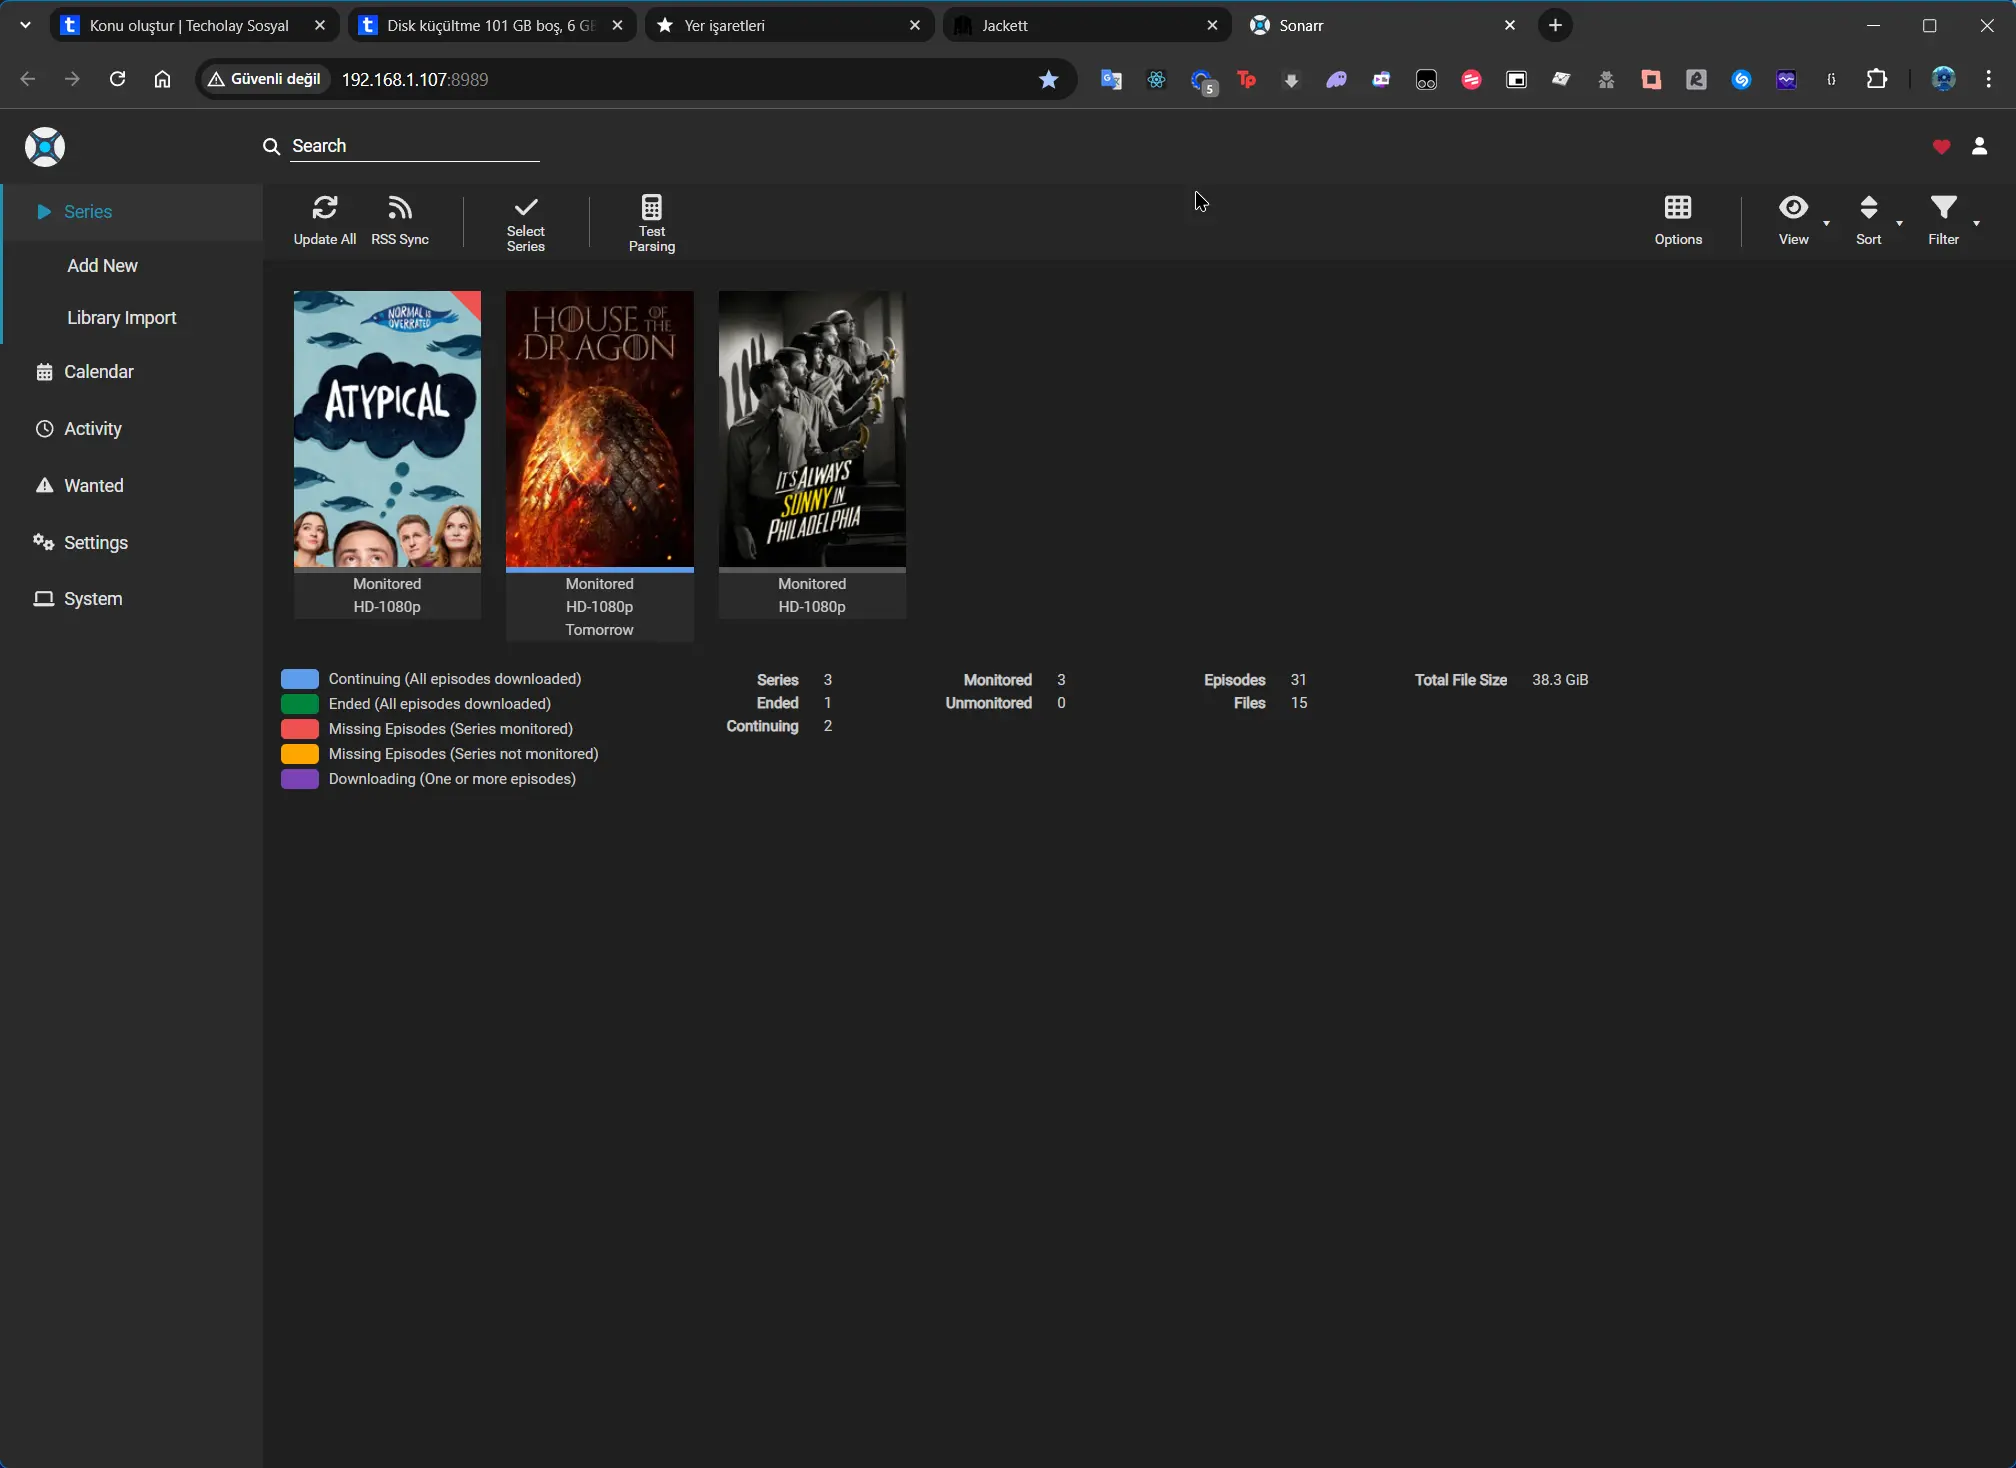Click the Unmonitored count label
This screenshot has height=1468, width=2016.
click(988, 703)
